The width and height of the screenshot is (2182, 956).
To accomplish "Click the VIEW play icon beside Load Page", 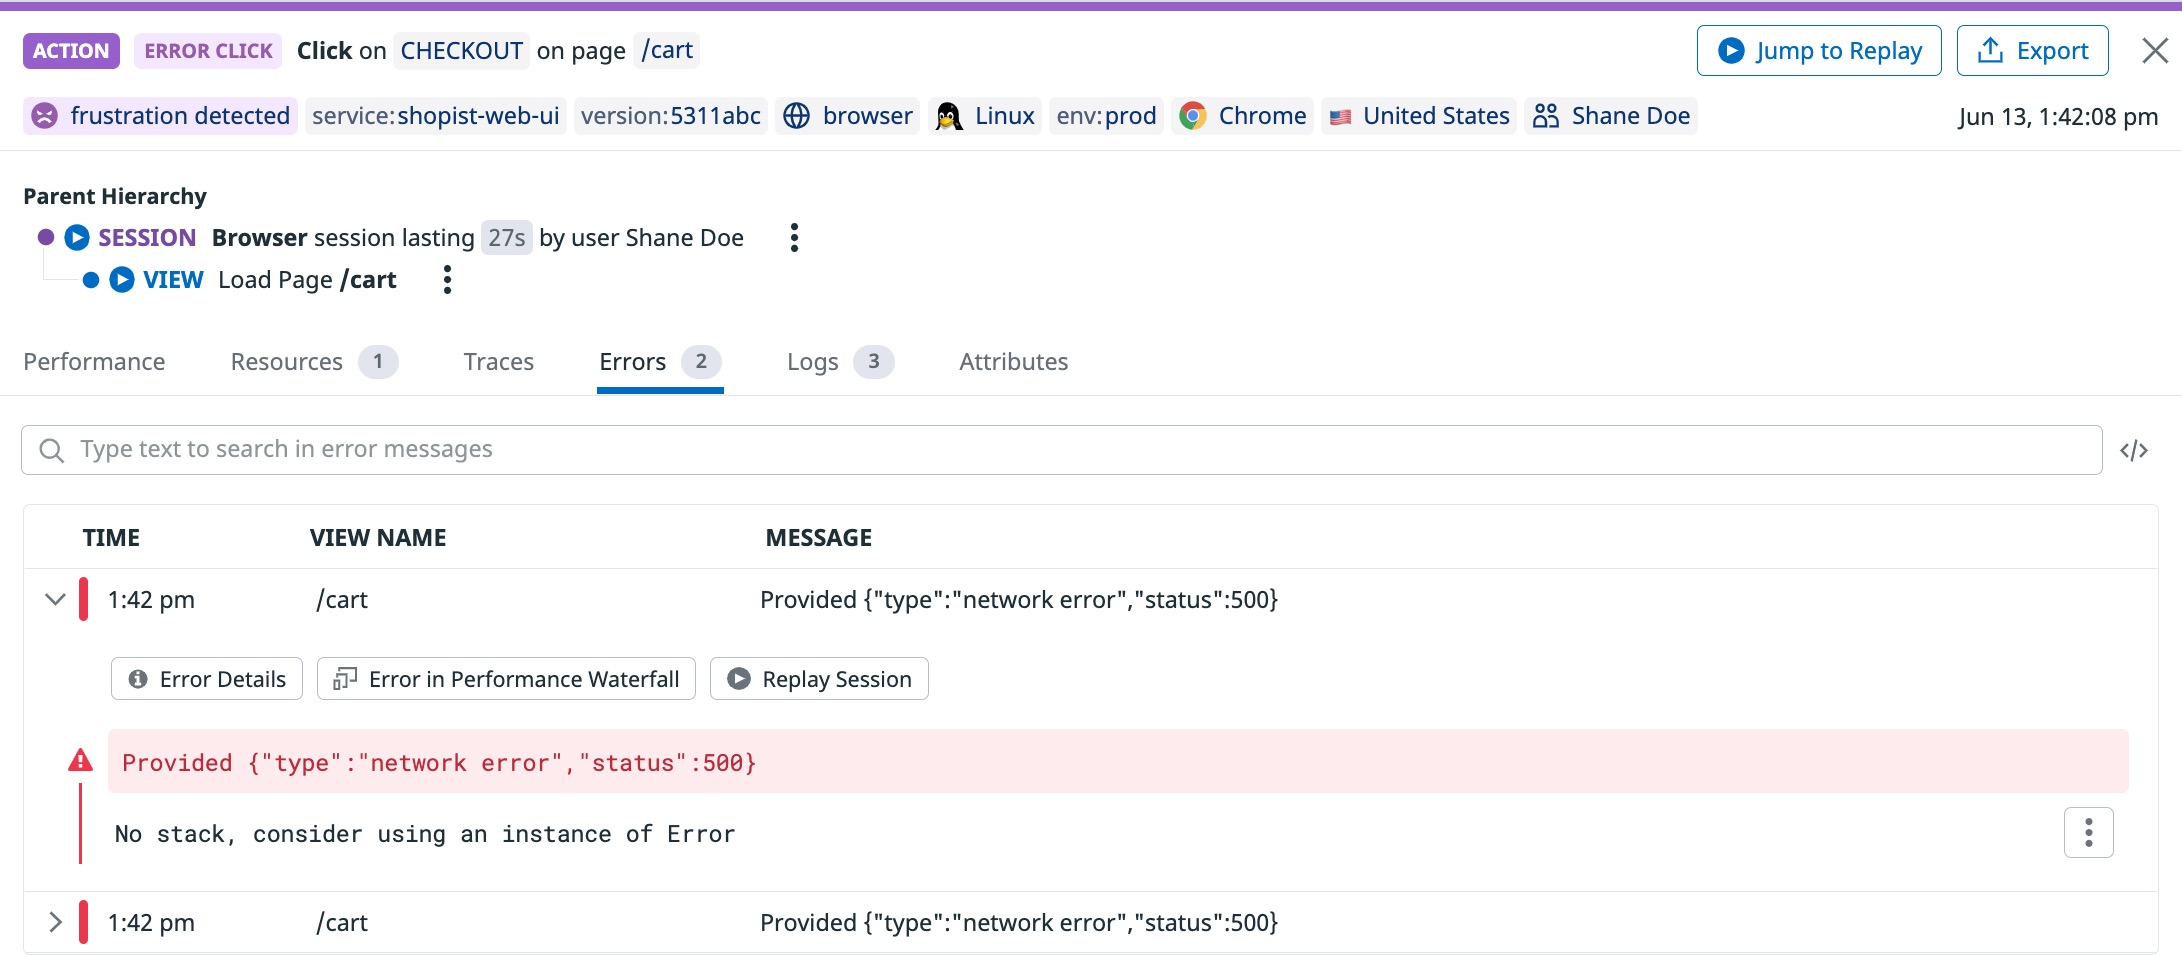I will click(x=122, y=280).
